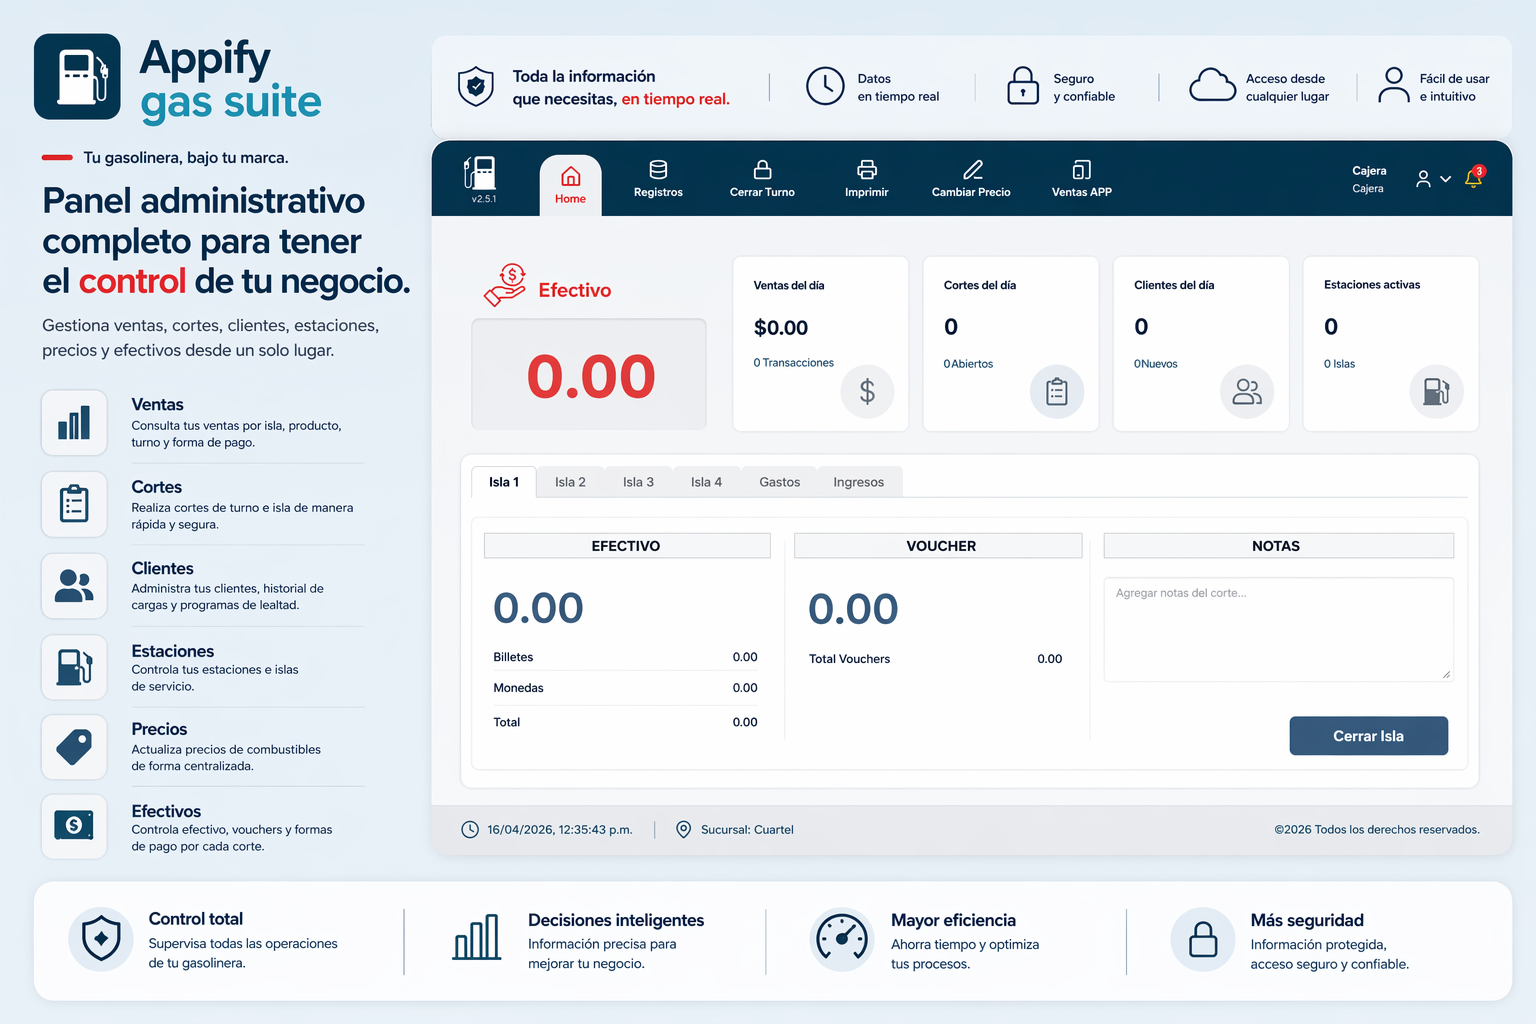The image size is (1536, 1024).
Task: Click the Clientes people sidebar icon
Action: (x=74, y=586)
